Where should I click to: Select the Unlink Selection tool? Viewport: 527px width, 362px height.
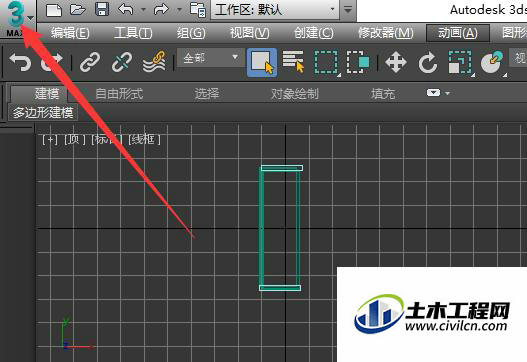tap(122, 62)
